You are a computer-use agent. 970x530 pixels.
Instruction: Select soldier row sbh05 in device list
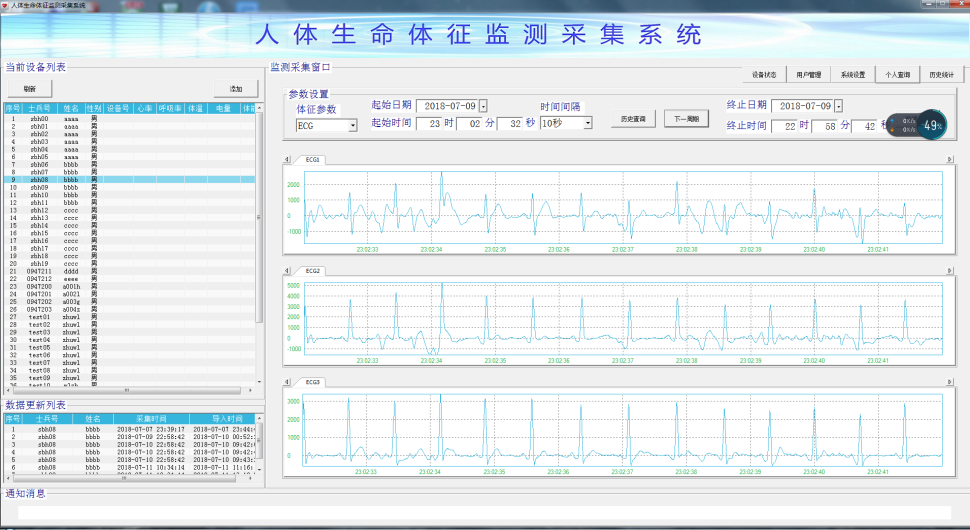click(39, 157)
